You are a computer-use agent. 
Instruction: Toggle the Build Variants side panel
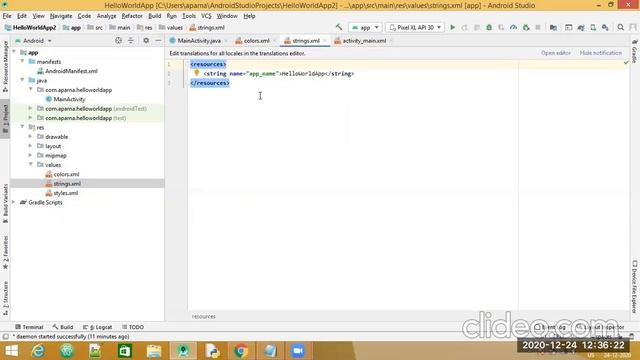[x=5, y=203]
